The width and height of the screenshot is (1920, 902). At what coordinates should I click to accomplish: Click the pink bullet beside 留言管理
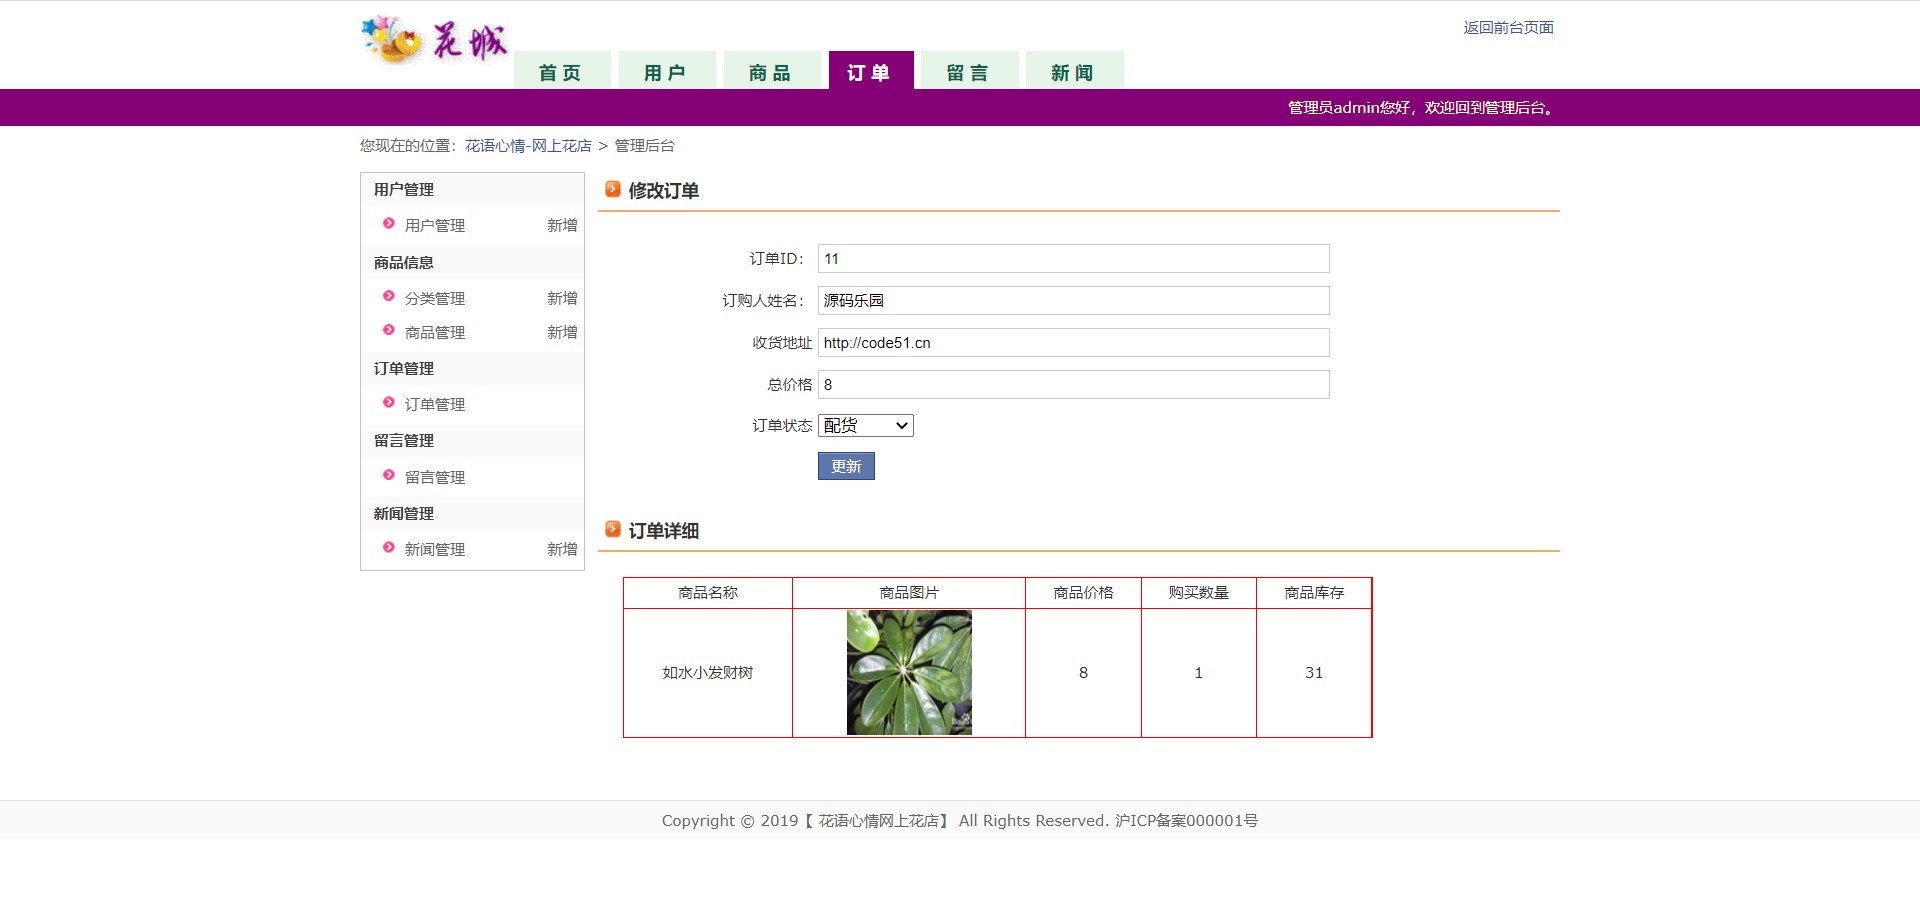[389, 476]
